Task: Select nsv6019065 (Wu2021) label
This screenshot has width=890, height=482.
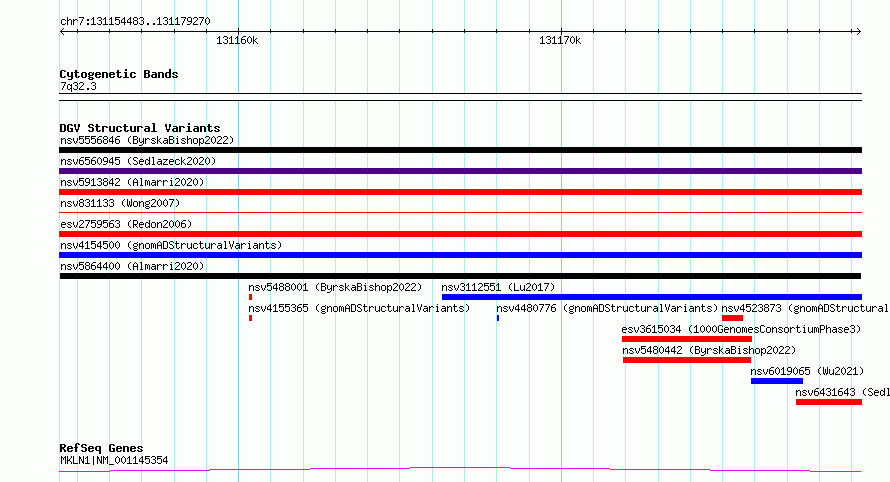Action: (x=807, y=371)
